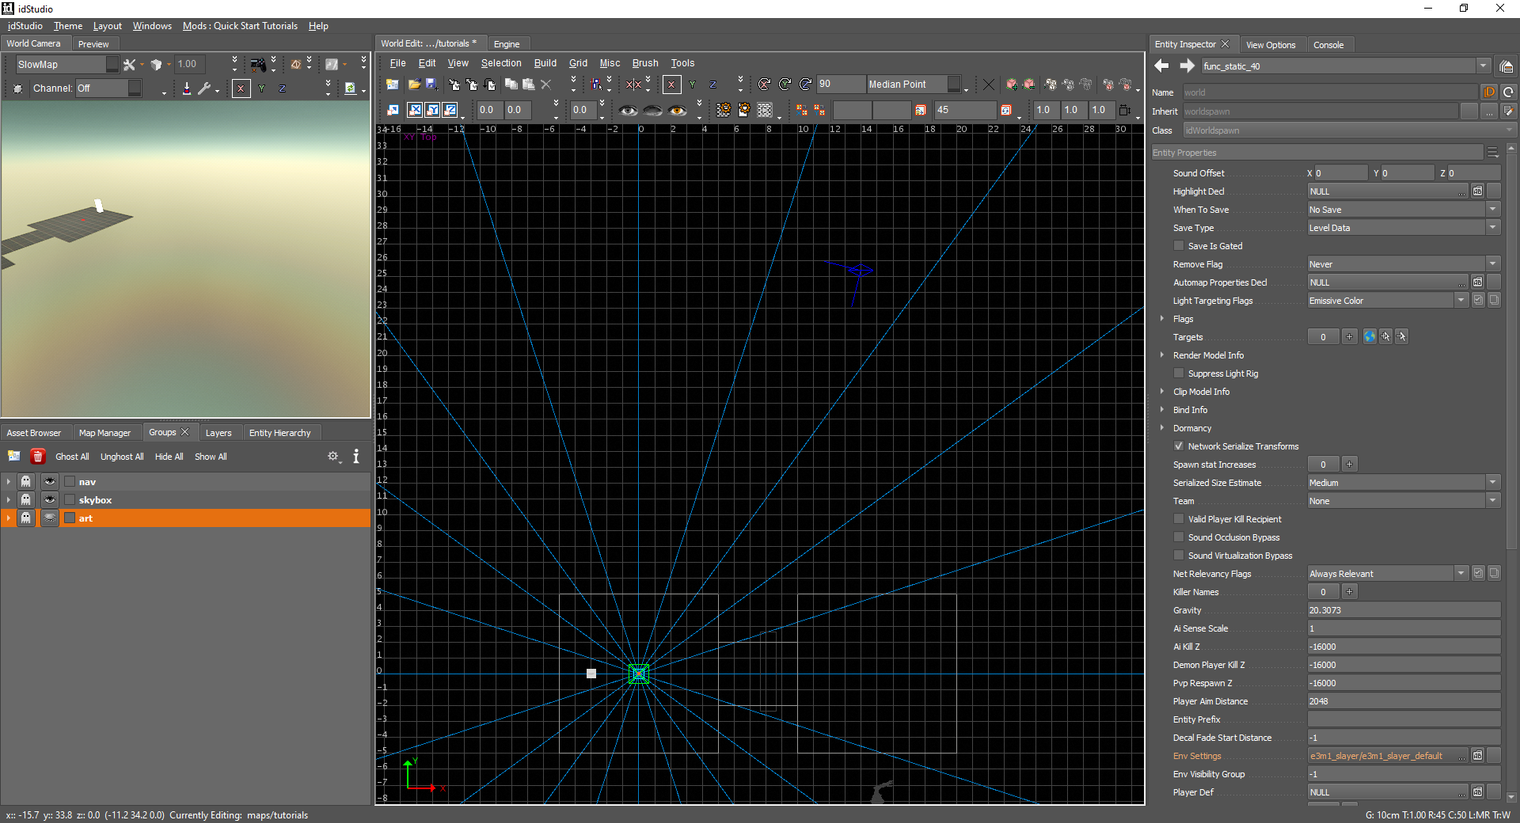Click the mirror/flip icon with red X marks
This screenshot has width=1520, height=823.
[x=634, y=84]
